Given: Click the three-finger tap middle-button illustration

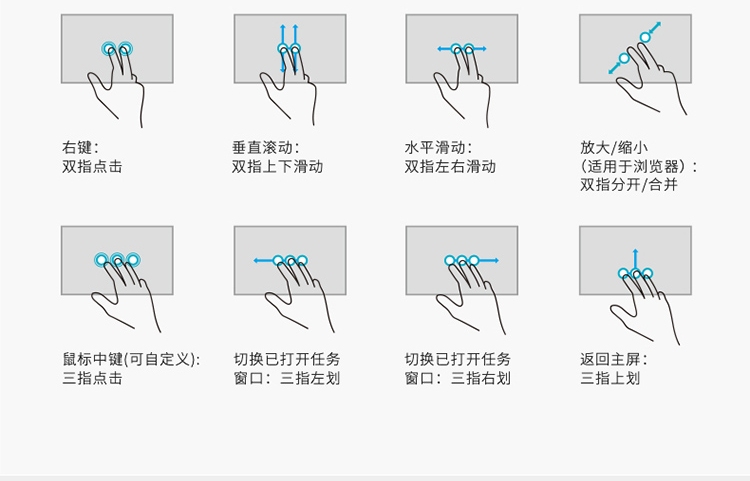Looking at the screenshot, I should point(117,279).
